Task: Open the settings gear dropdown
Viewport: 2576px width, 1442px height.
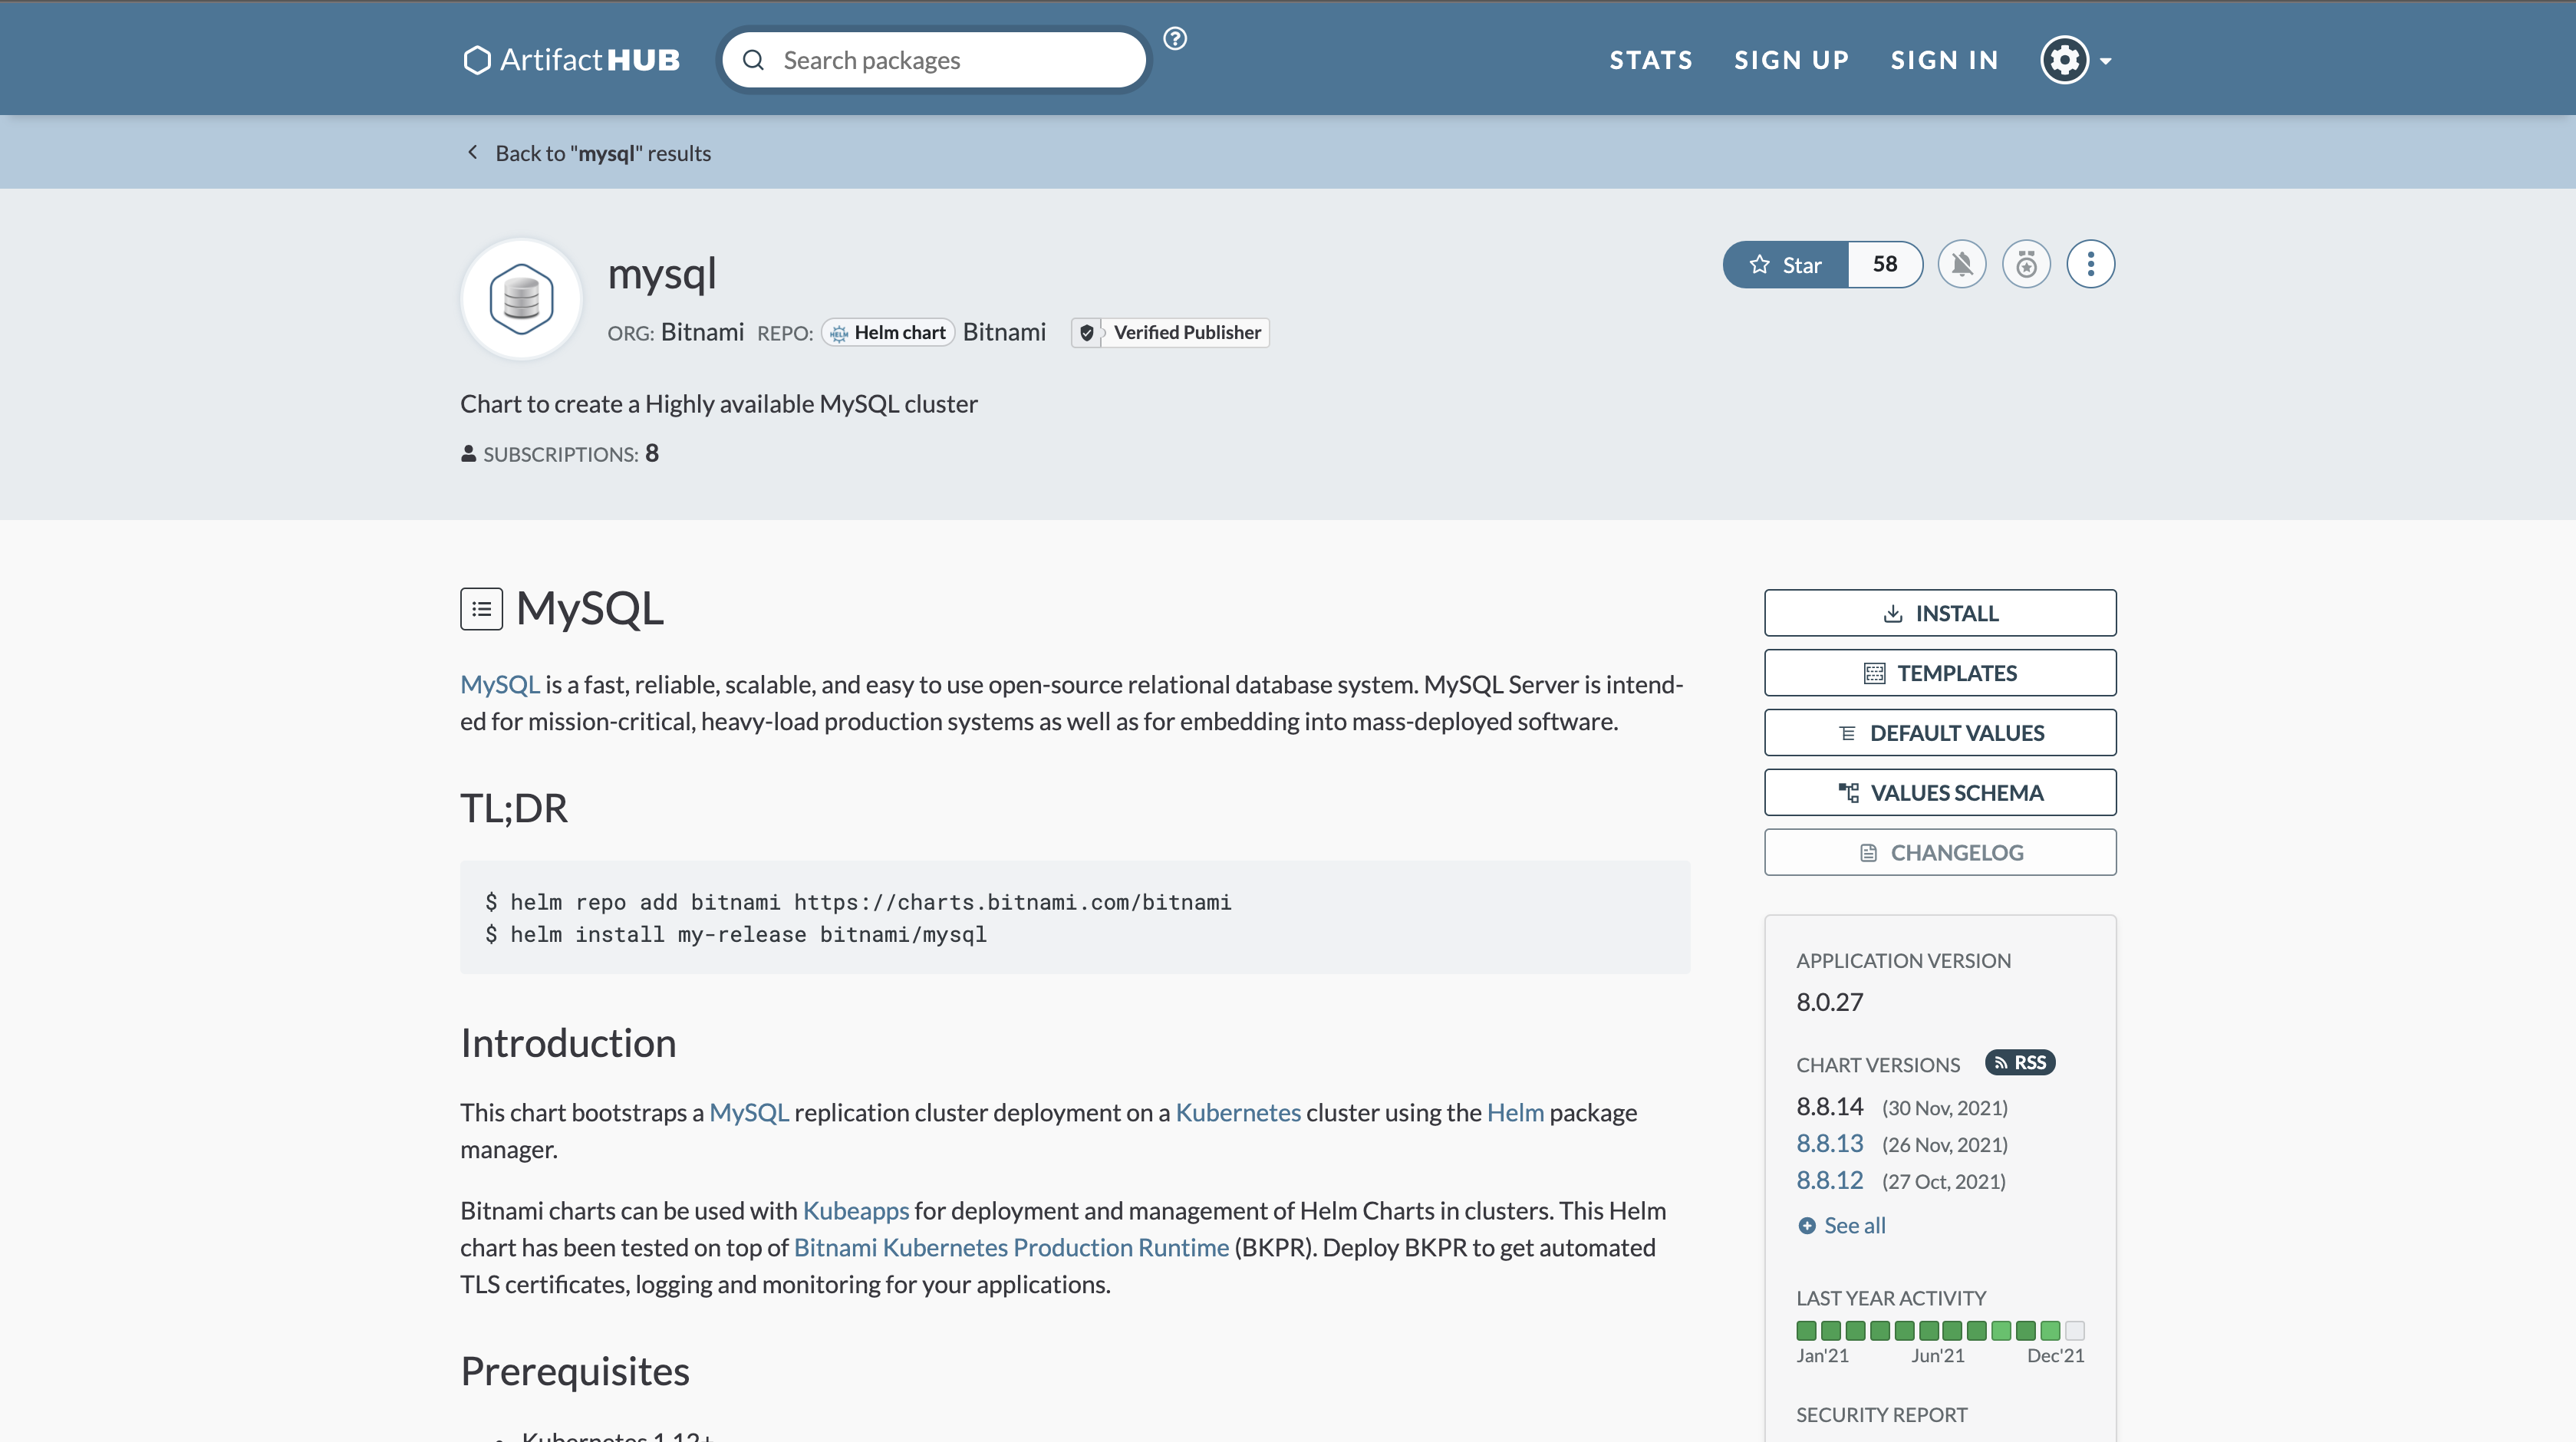Action: pyautogui.click(x=2076, y=61)
